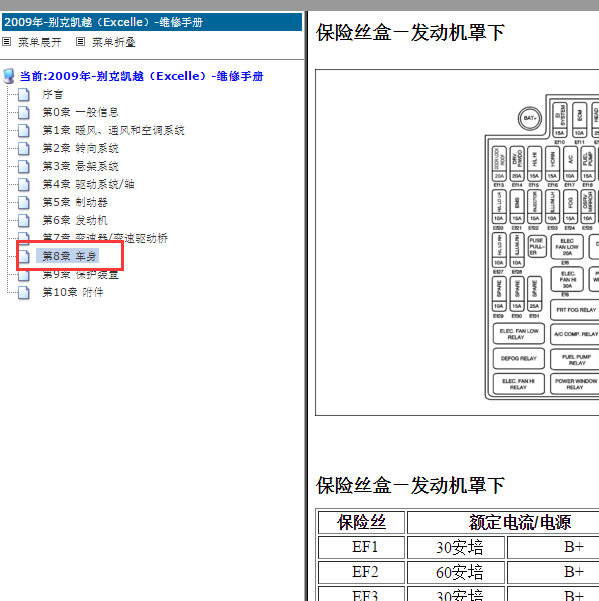Click the 额定电流/电源 table header

(503, 522)
